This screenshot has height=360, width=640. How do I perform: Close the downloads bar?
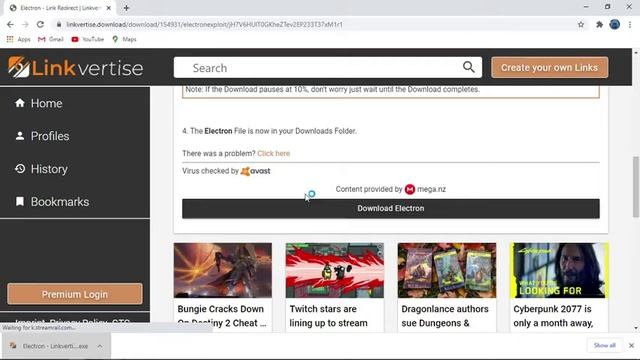631,345
